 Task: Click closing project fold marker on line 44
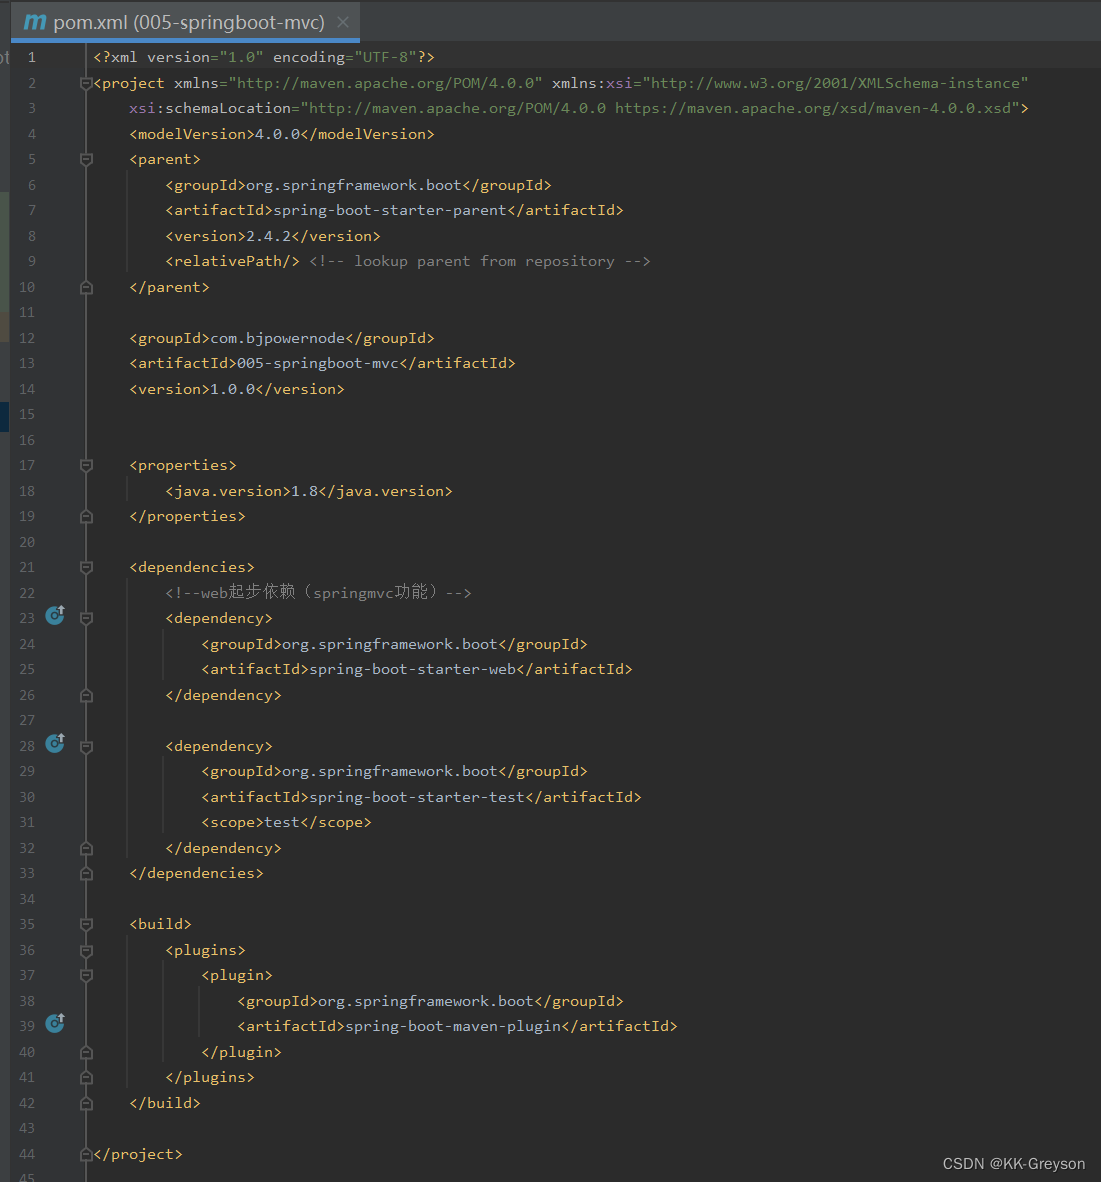86,1154
